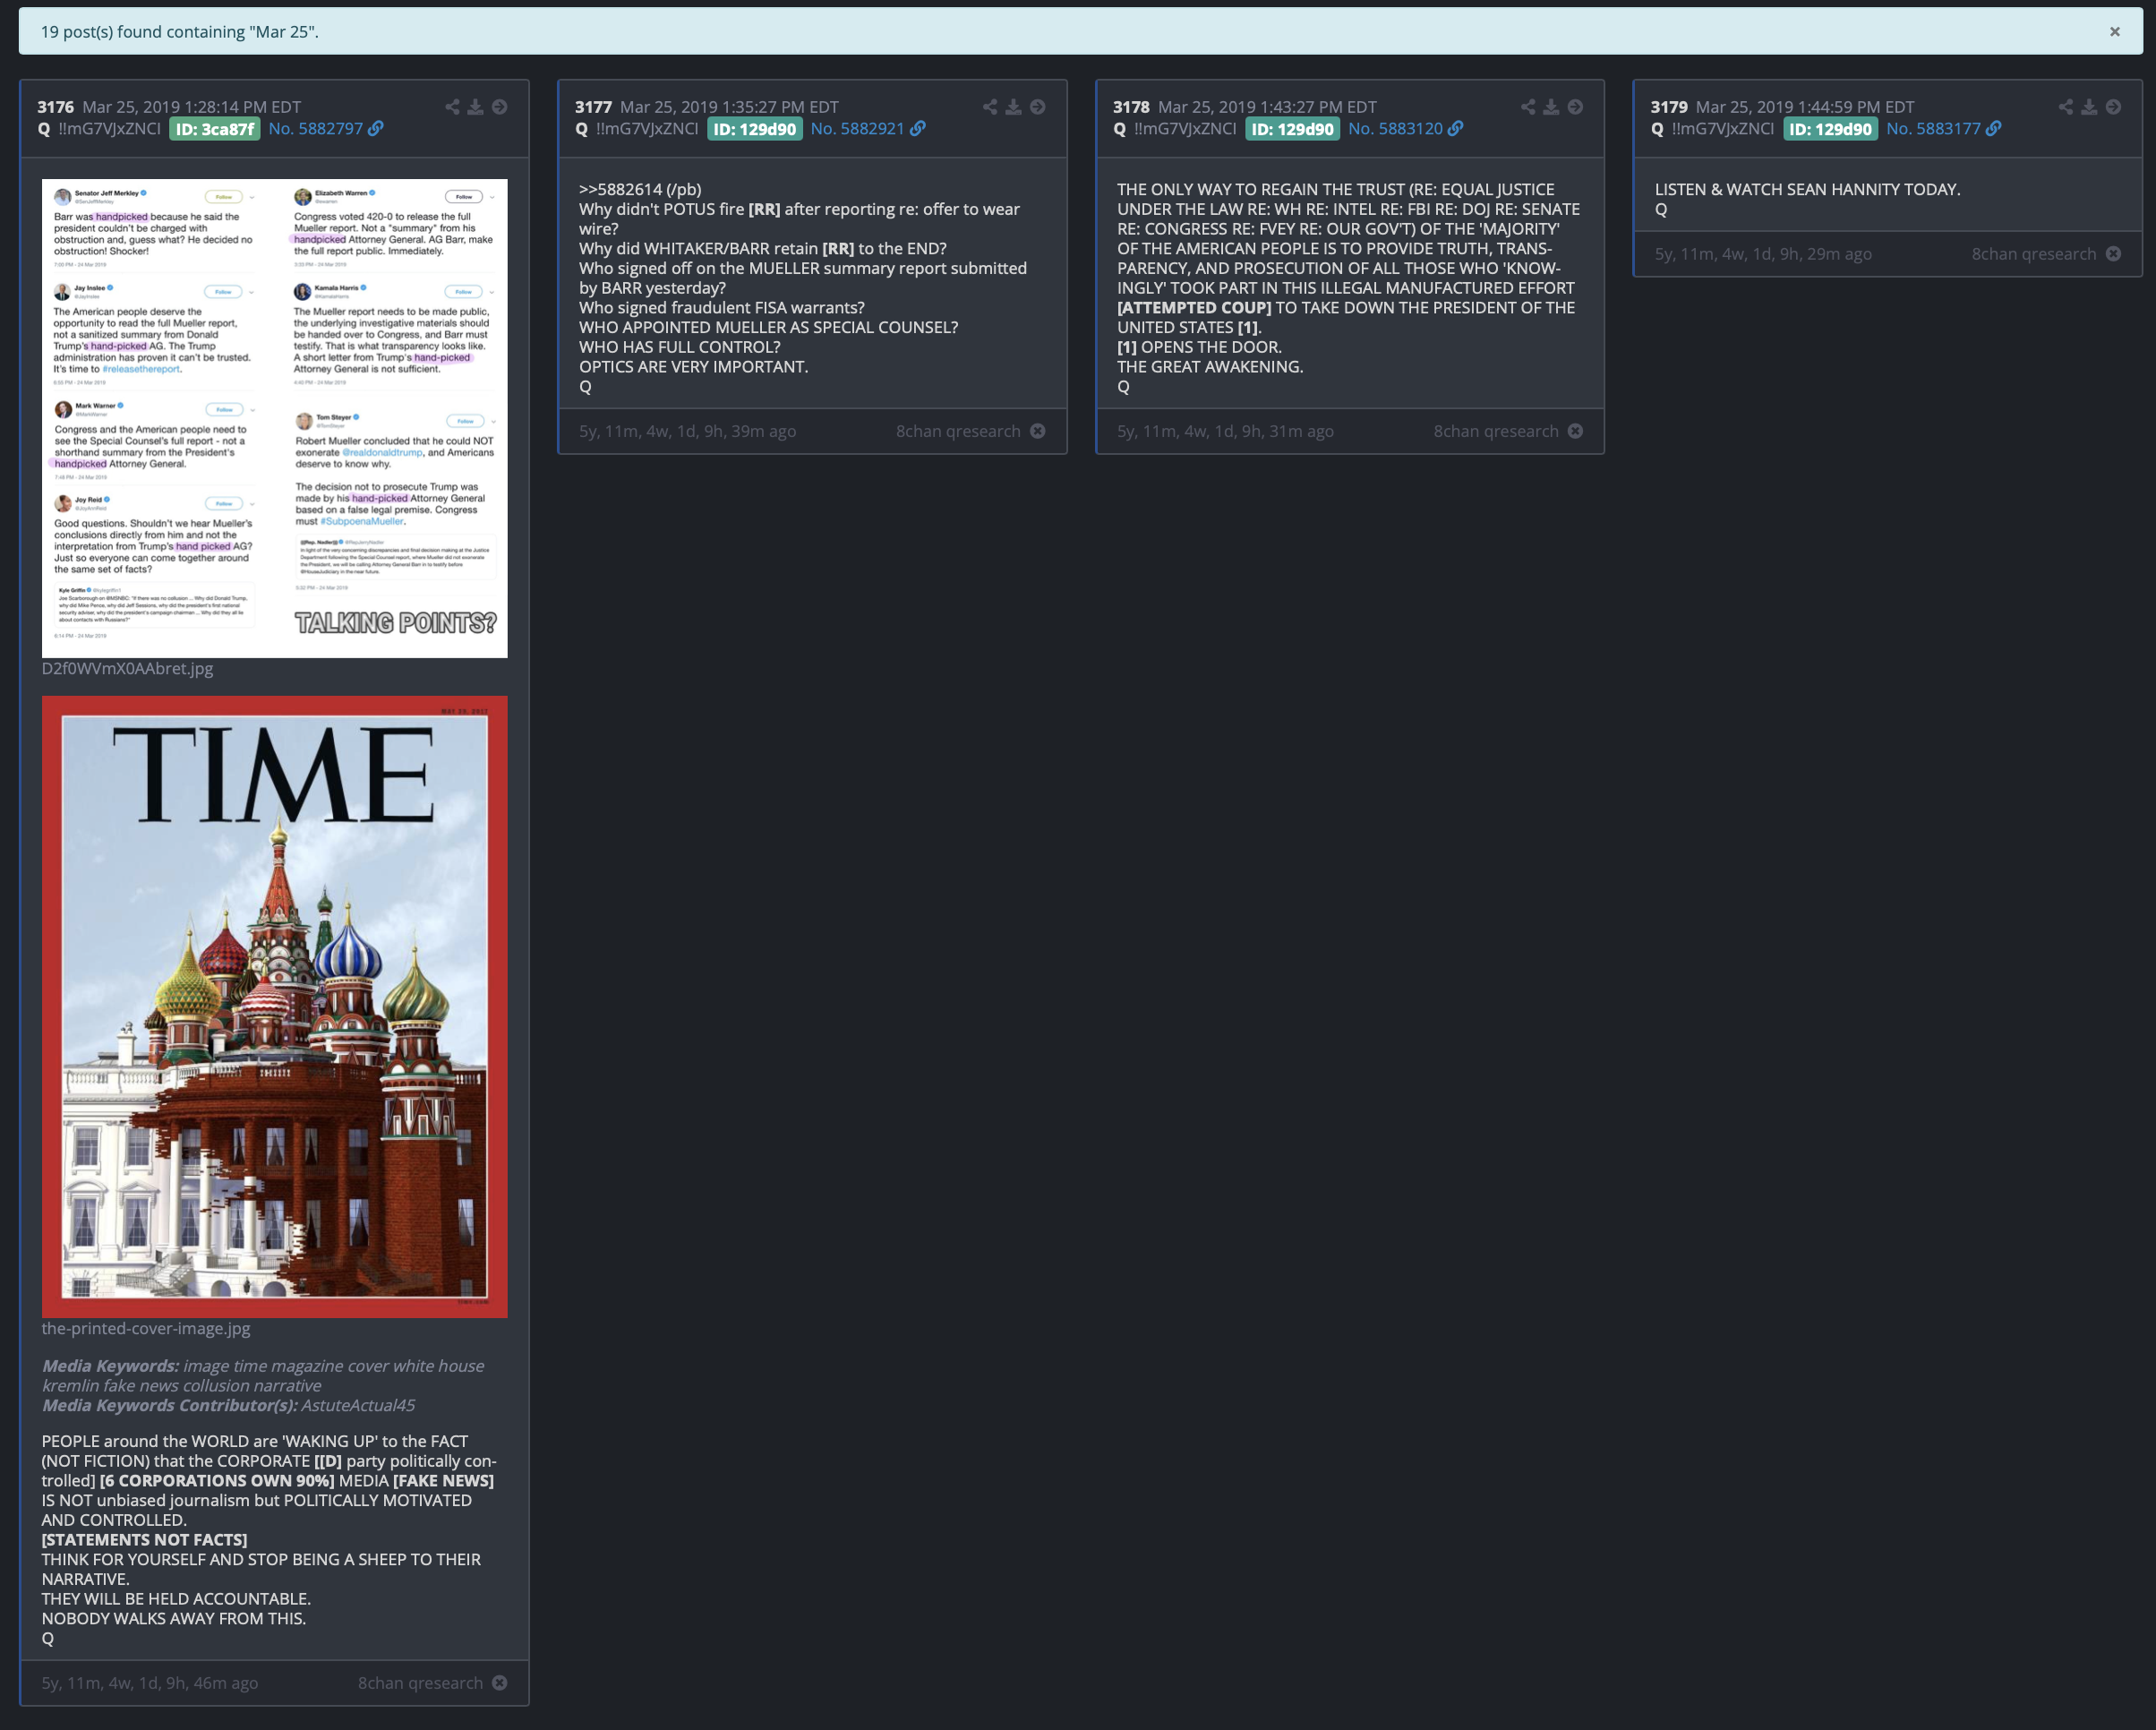Click the post number 3176

(56, 107)
